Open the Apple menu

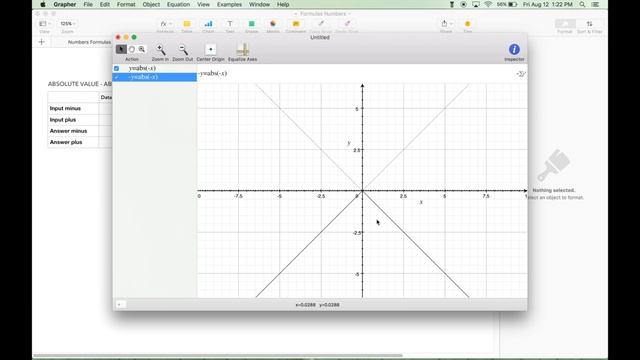click(42, 4)
